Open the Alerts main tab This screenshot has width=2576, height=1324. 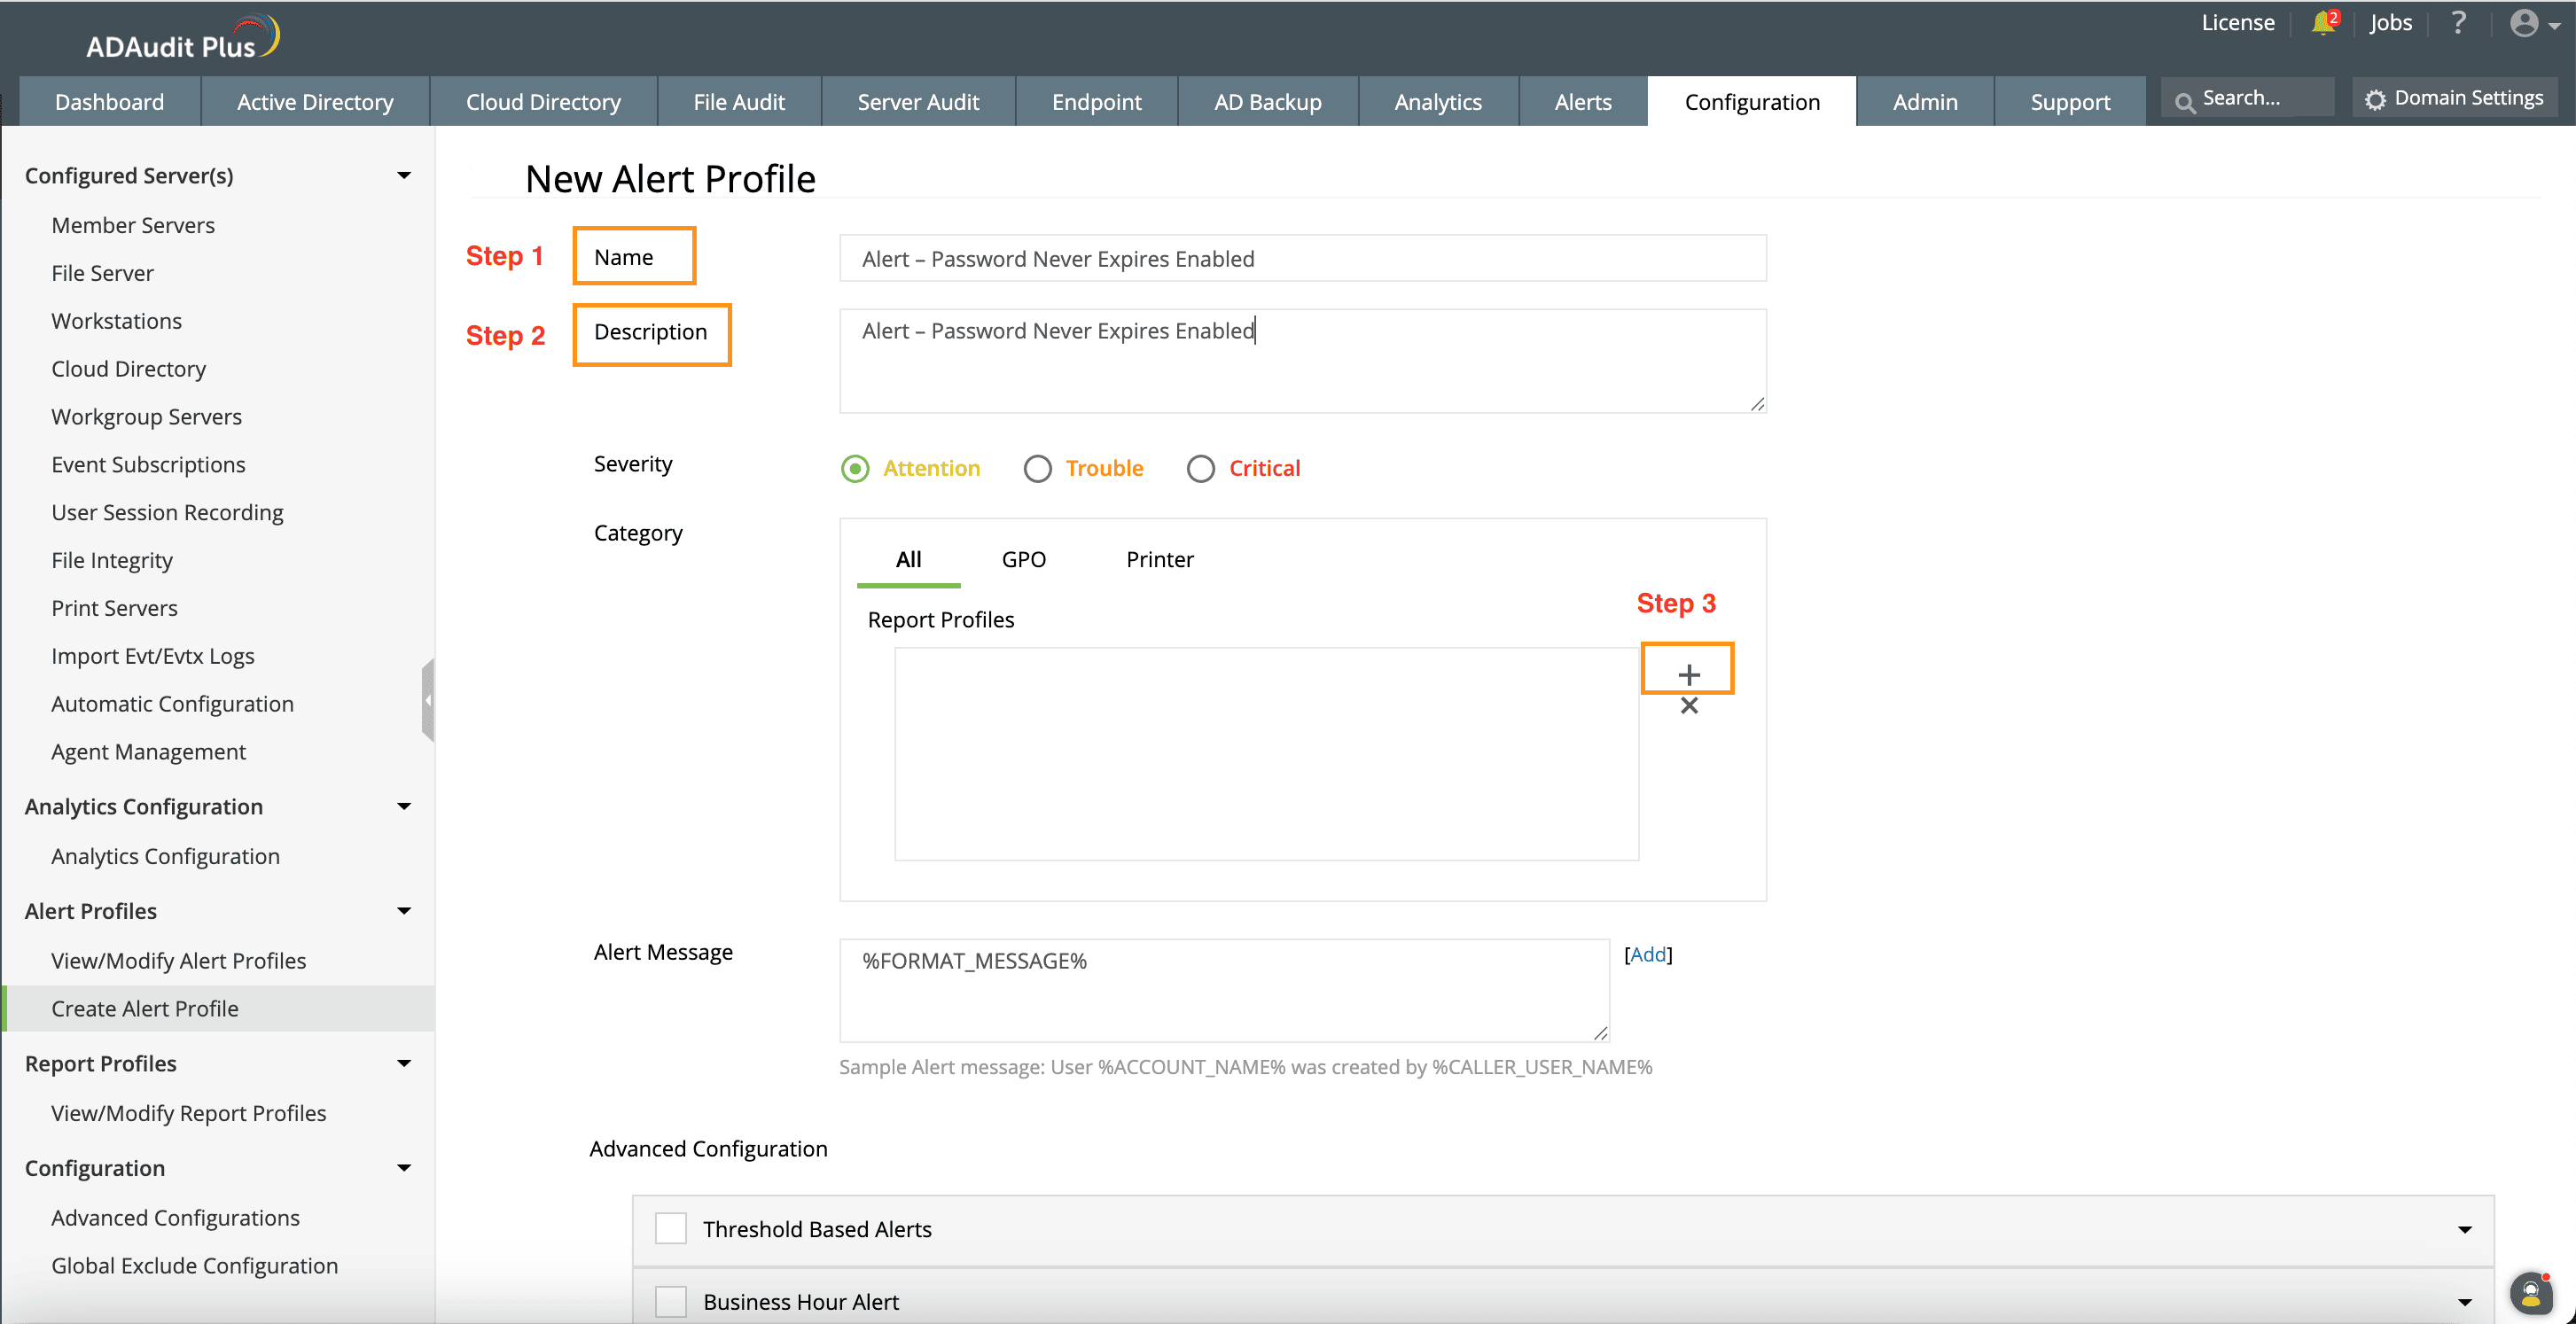tap(1582, 102)
